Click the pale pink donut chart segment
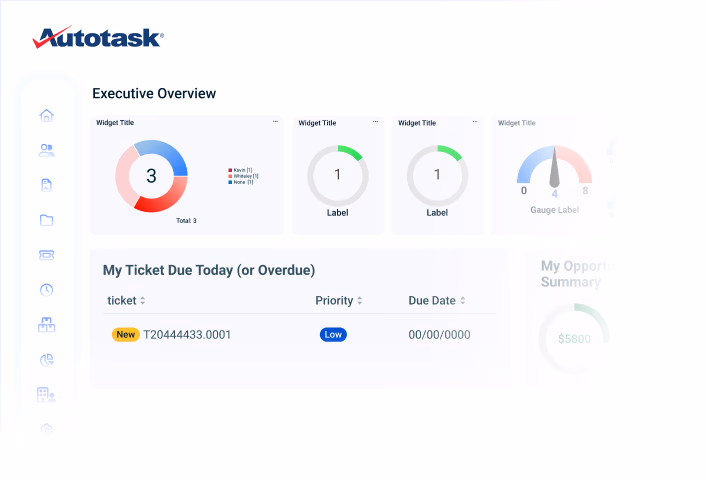 point(123,176)
